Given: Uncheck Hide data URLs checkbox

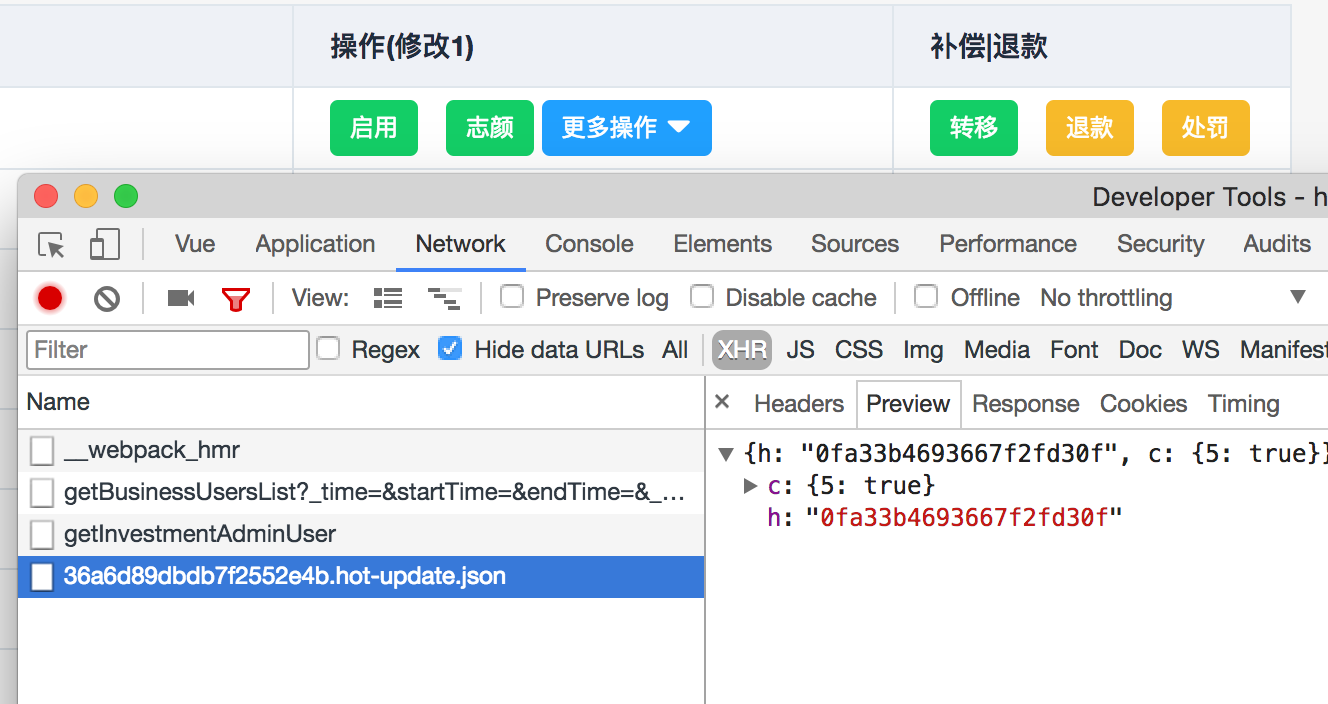Looking at the screenshot, I should point(451,349).
